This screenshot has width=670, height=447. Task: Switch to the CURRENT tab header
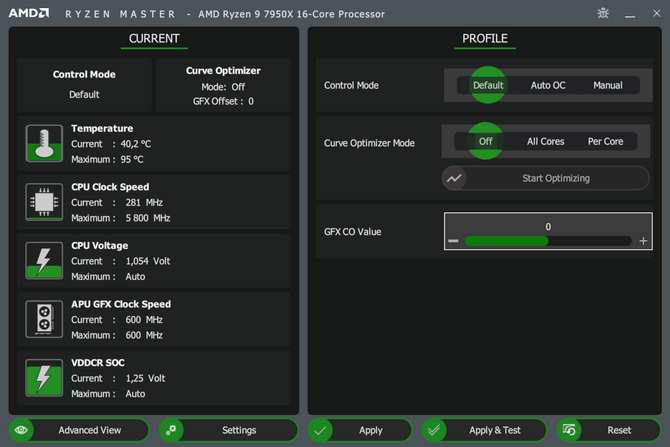click(154, 39)
